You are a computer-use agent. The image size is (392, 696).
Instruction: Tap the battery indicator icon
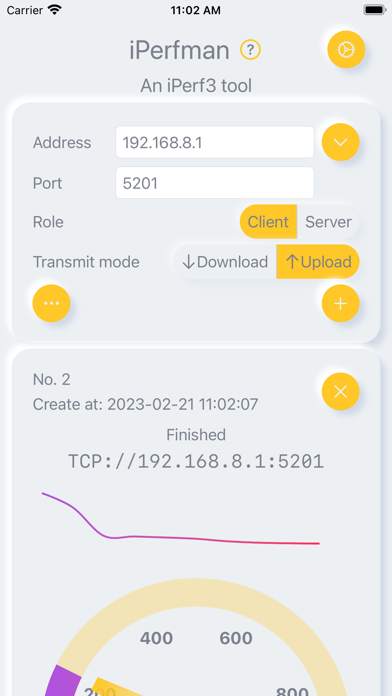pos(374,10)
